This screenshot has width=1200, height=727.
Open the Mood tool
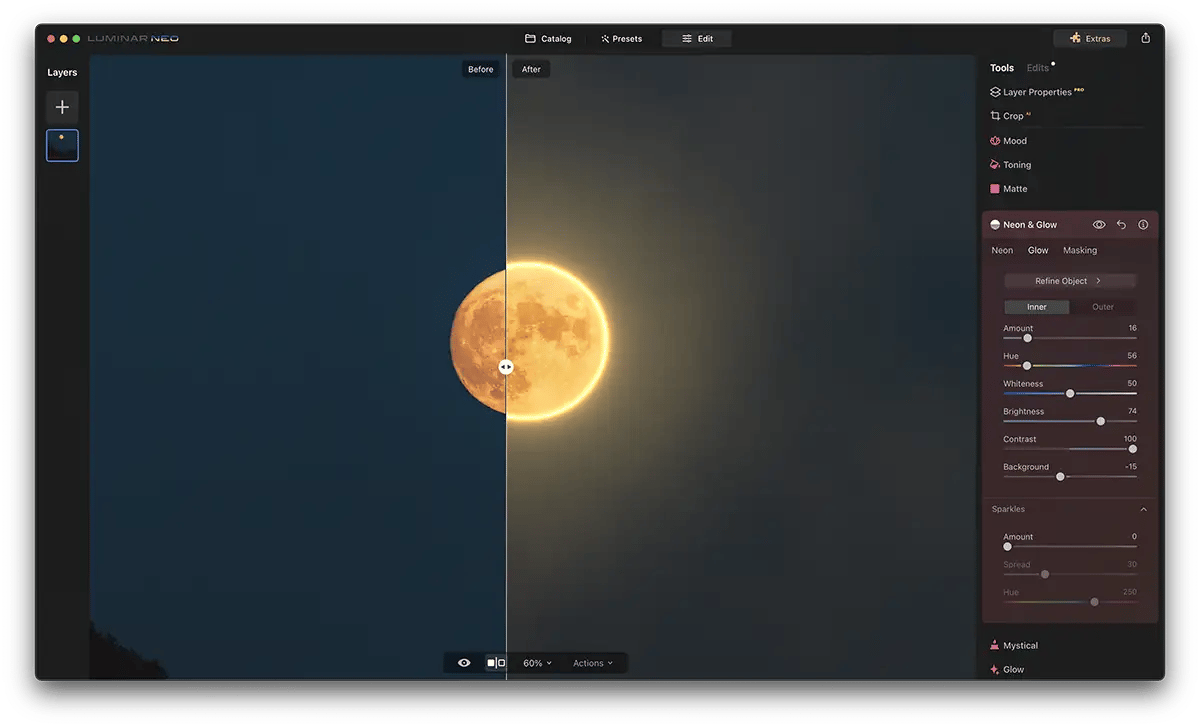click(x=1008, y=141)
